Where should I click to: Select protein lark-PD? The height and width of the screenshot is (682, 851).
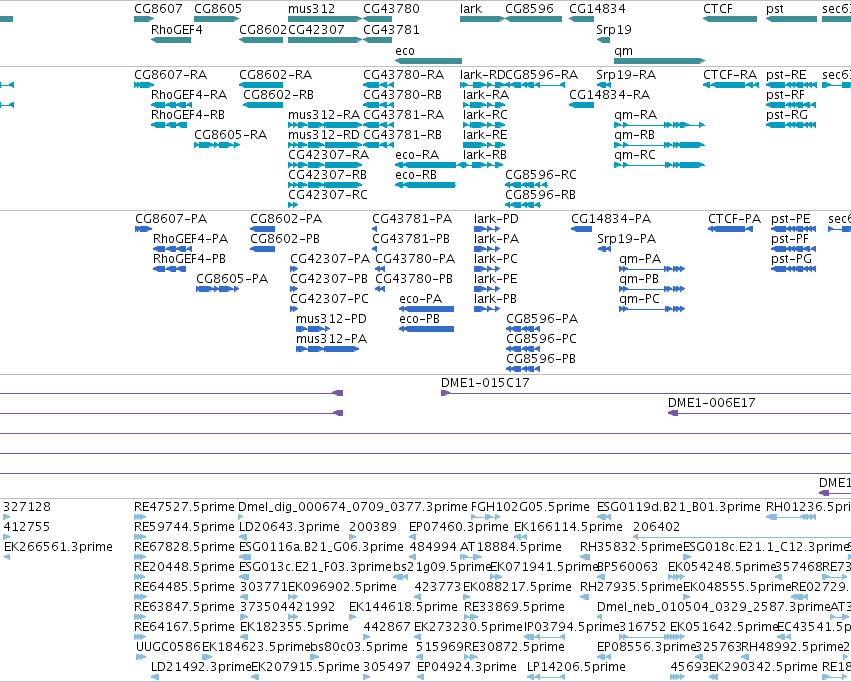click(496, 219)
